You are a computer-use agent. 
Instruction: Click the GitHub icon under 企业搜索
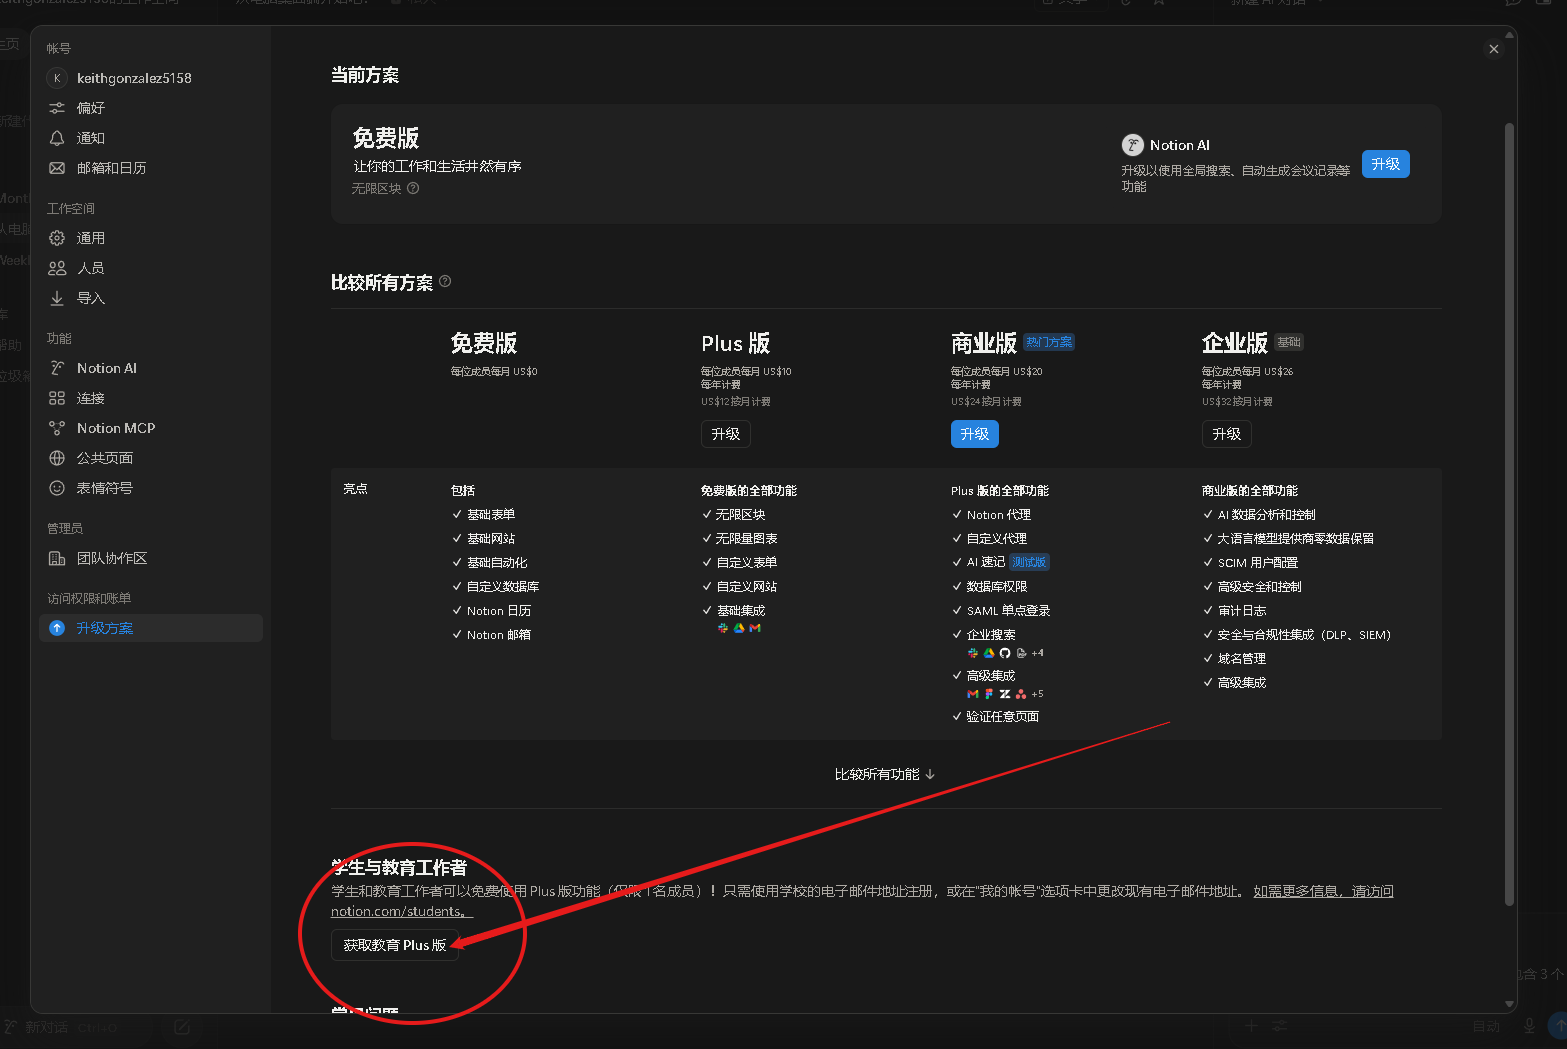point(1005,653)
